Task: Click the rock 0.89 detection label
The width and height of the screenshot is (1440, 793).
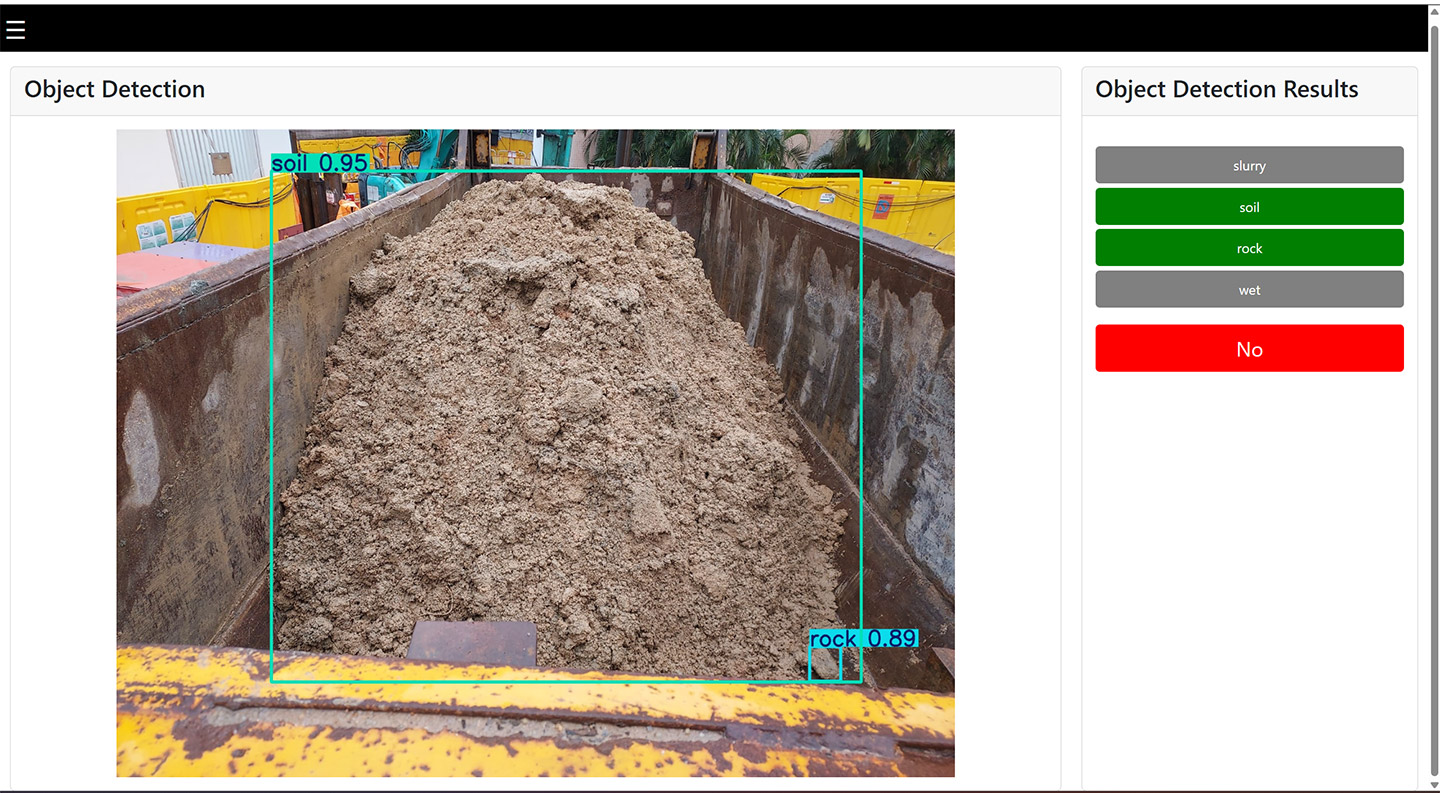Action: (863, 638)
